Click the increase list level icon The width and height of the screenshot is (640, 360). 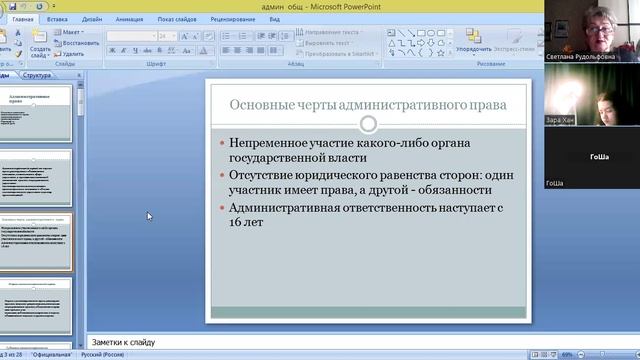coord(272,37)
